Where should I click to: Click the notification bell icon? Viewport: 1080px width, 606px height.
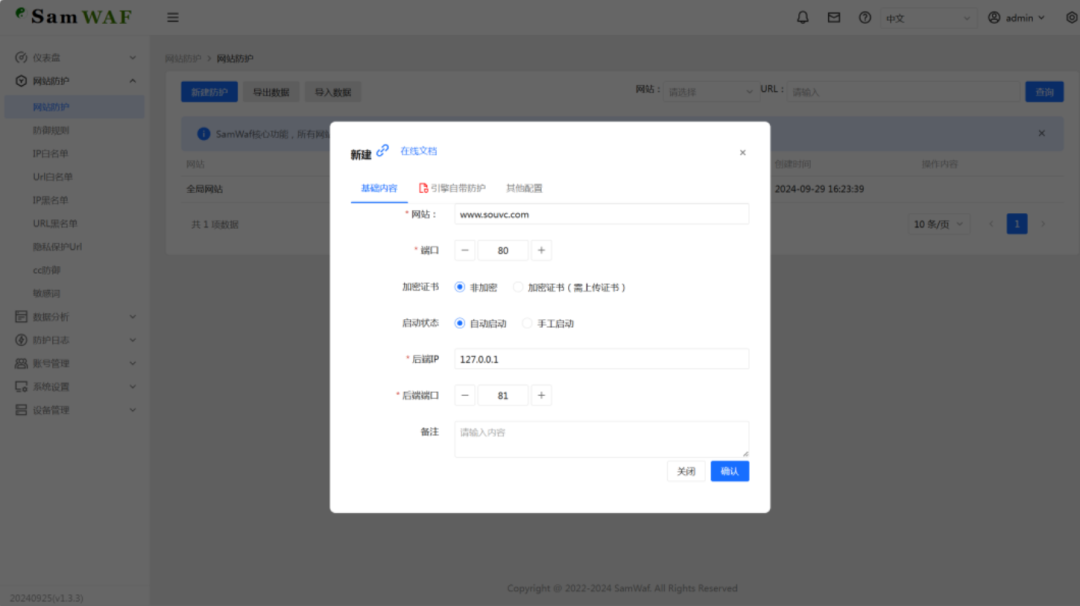click(x=802, y=18)
